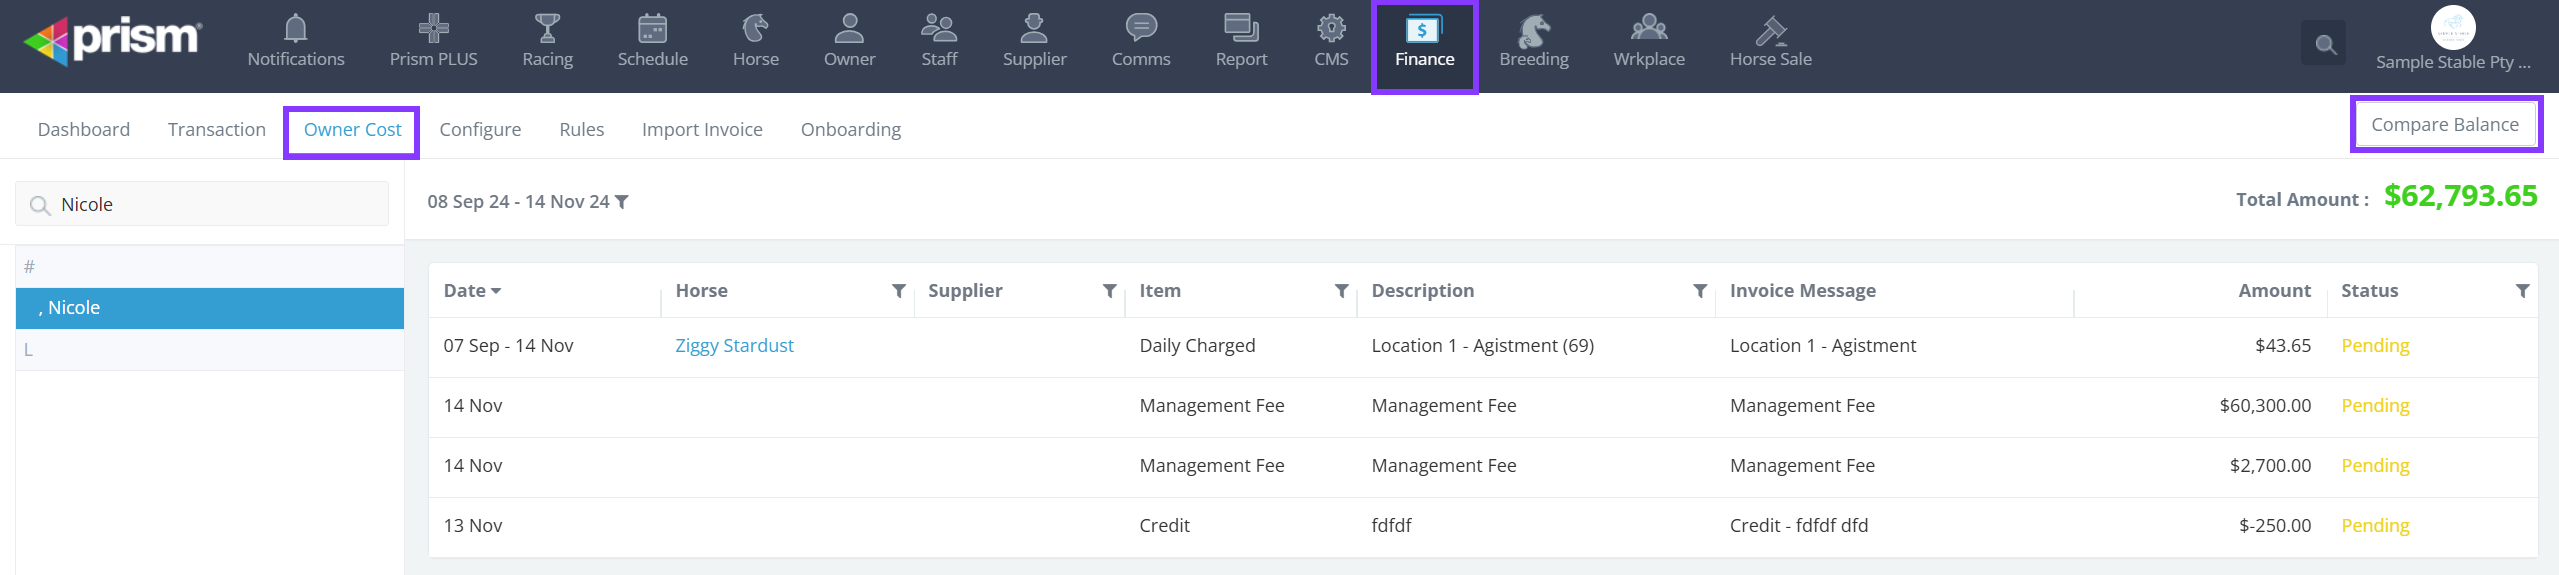
Task: Open the Horse column filter
Action: coord(899,291)
